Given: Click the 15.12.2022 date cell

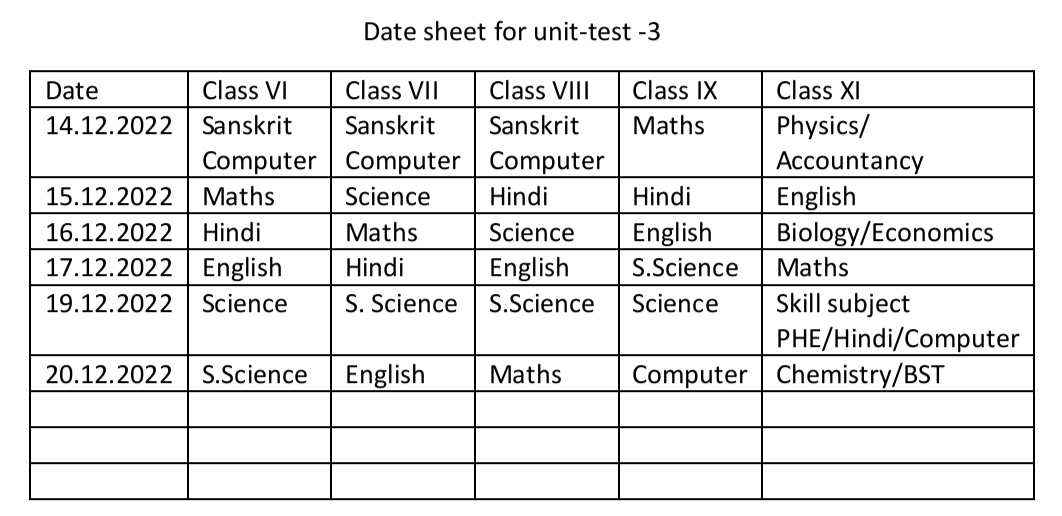Looking at the screenshot, I should click(x=109, y=196).
